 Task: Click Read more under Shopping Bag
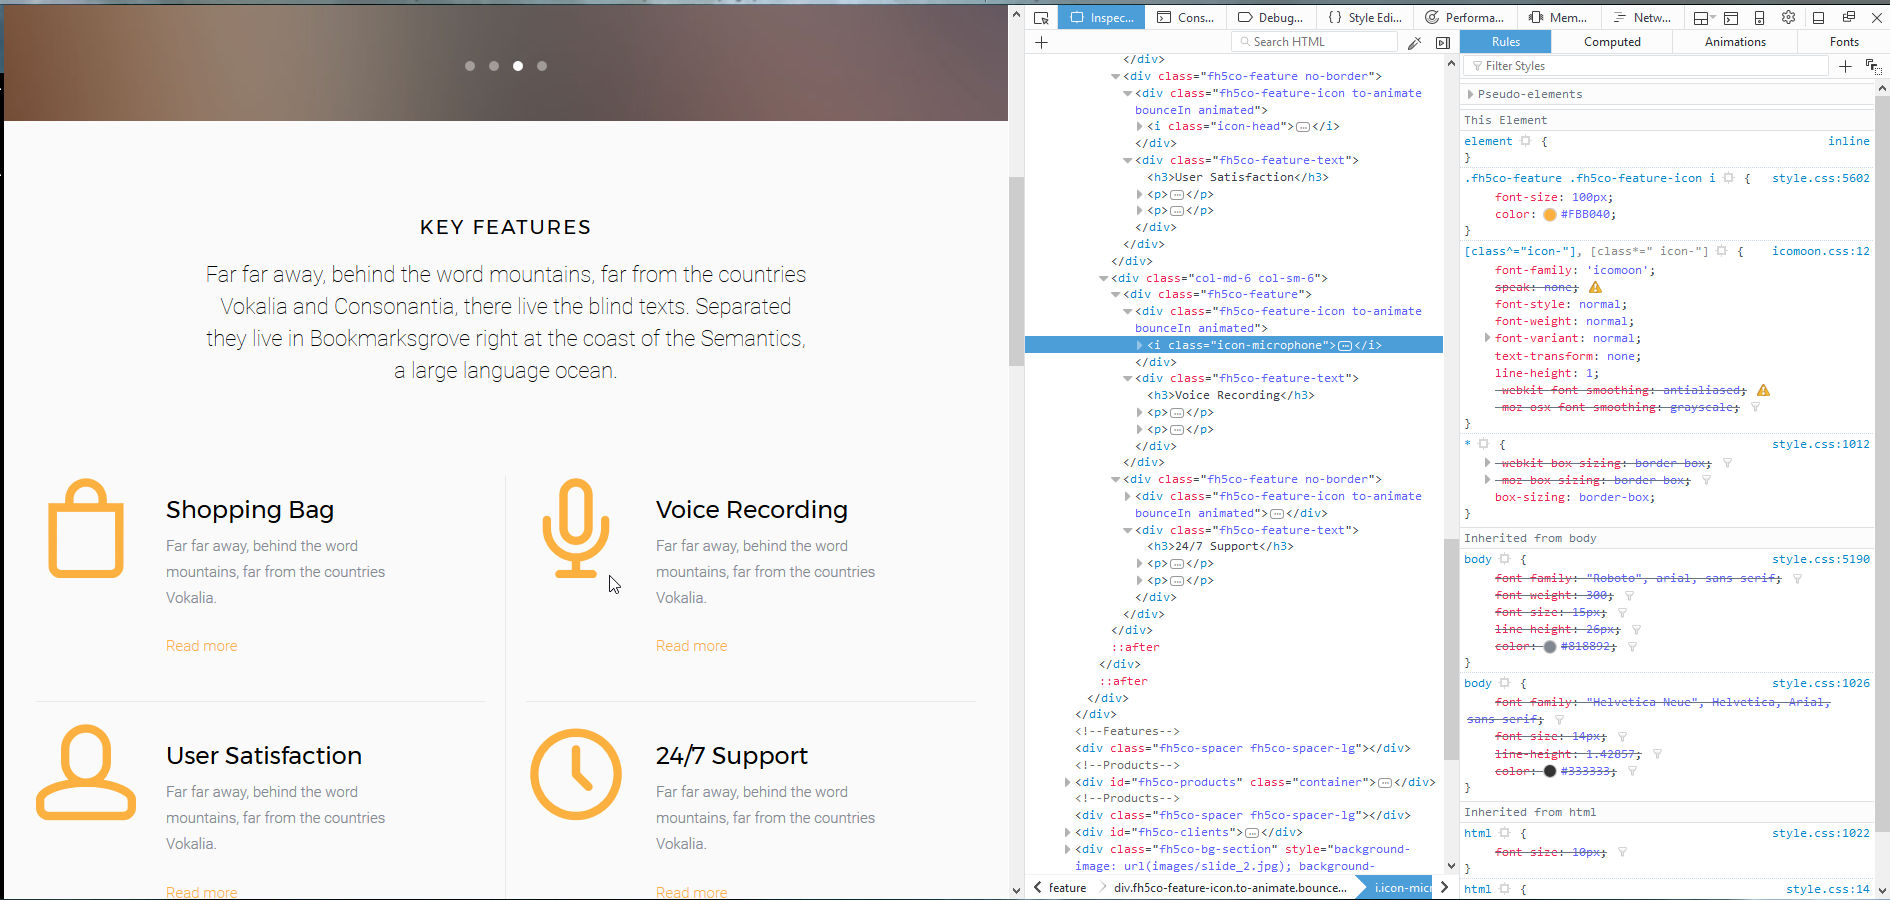click(x=202, y=646)
